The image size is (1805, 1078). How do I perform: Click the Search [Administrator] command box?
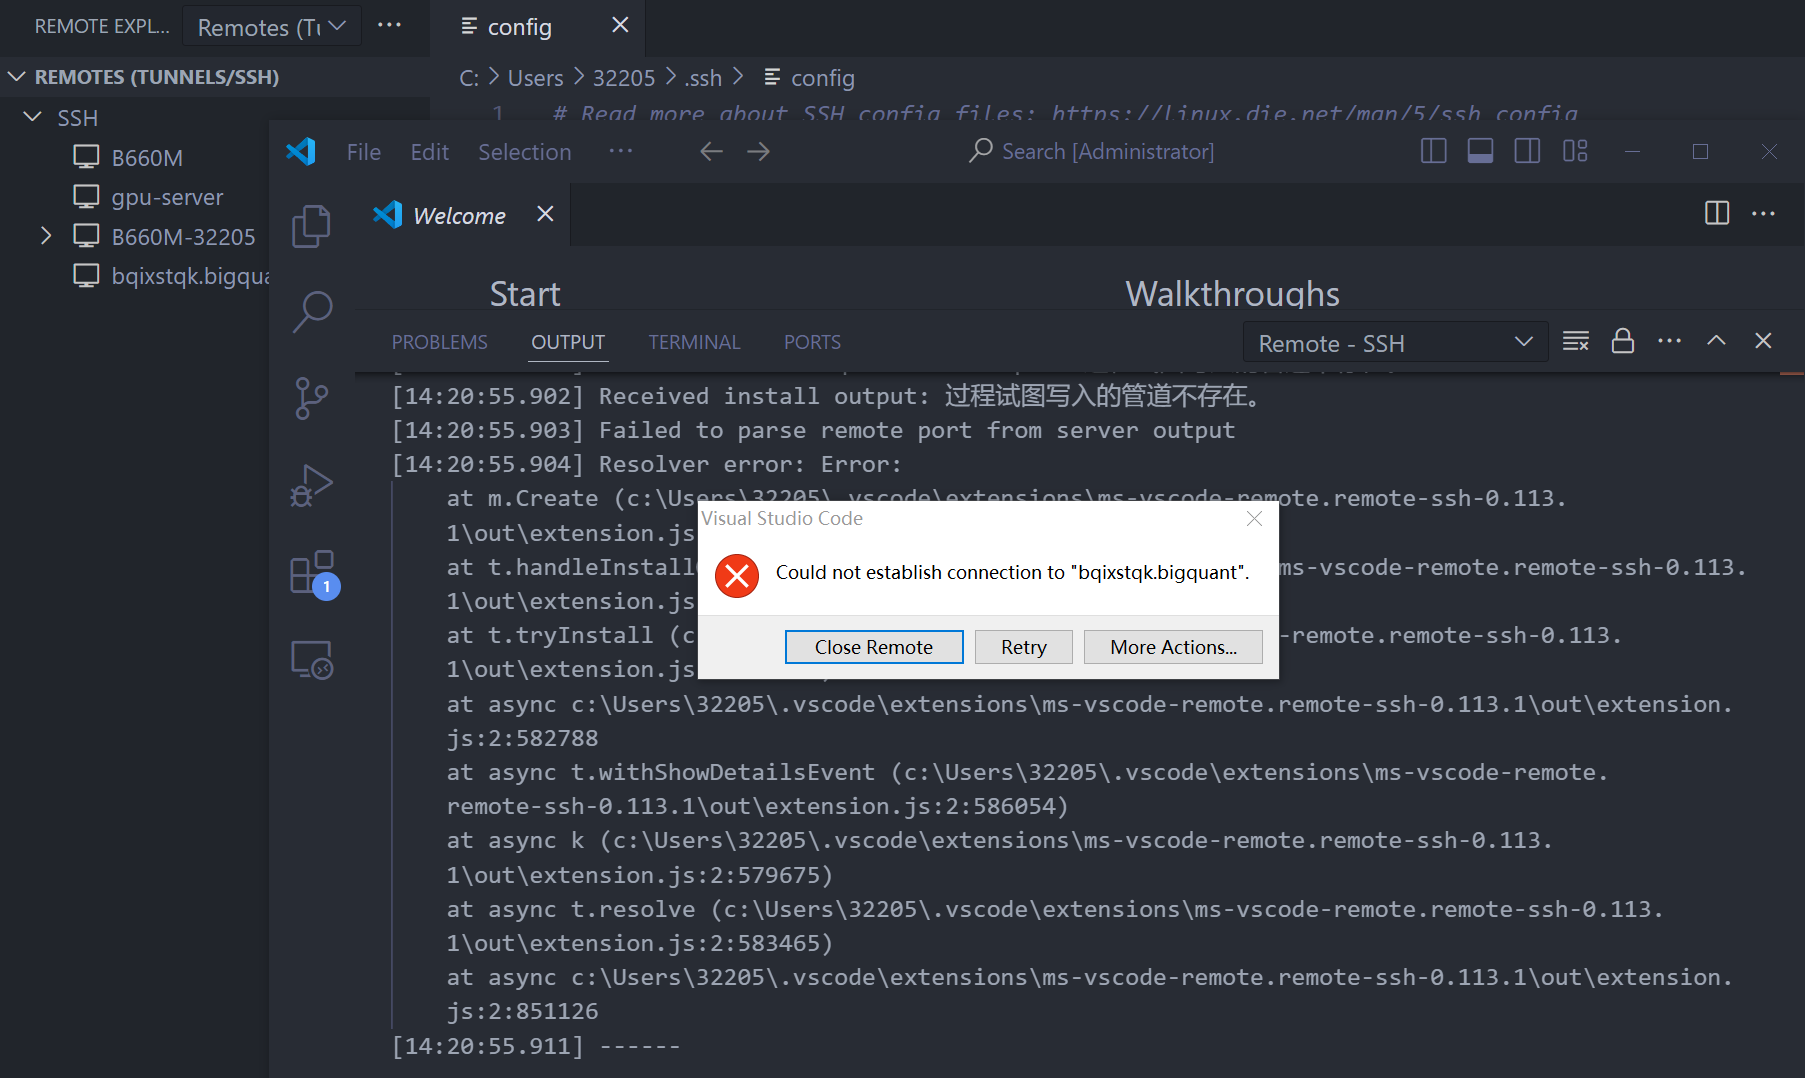coord(1092,151)
